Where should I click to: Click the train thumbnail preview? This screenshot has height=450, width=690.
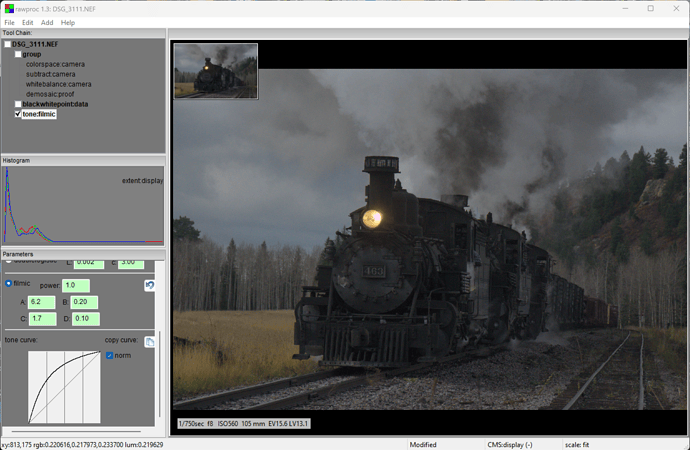click(x=215, y=70)
